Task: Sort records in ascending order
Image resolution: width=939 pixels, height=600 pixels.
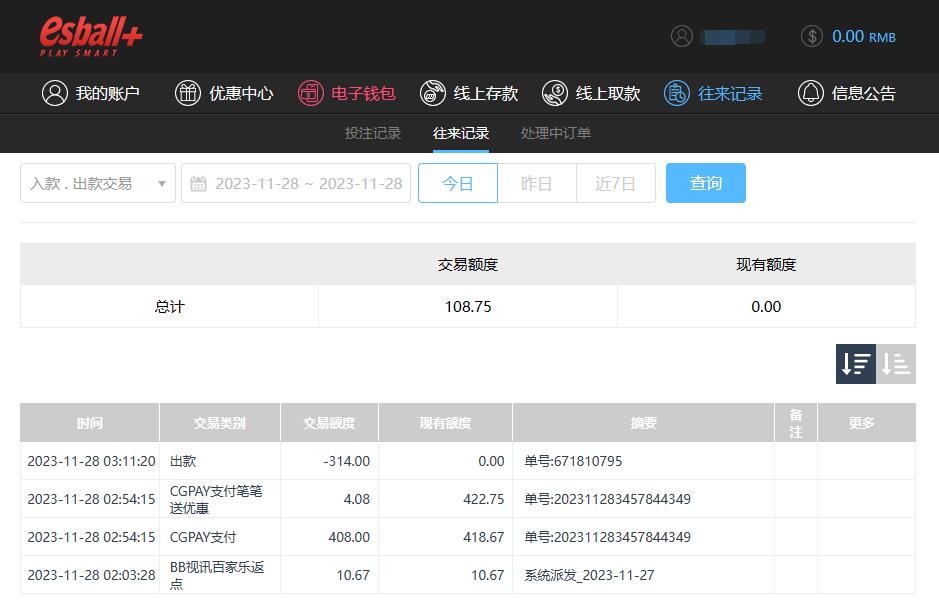Action: tap(896, 364)
